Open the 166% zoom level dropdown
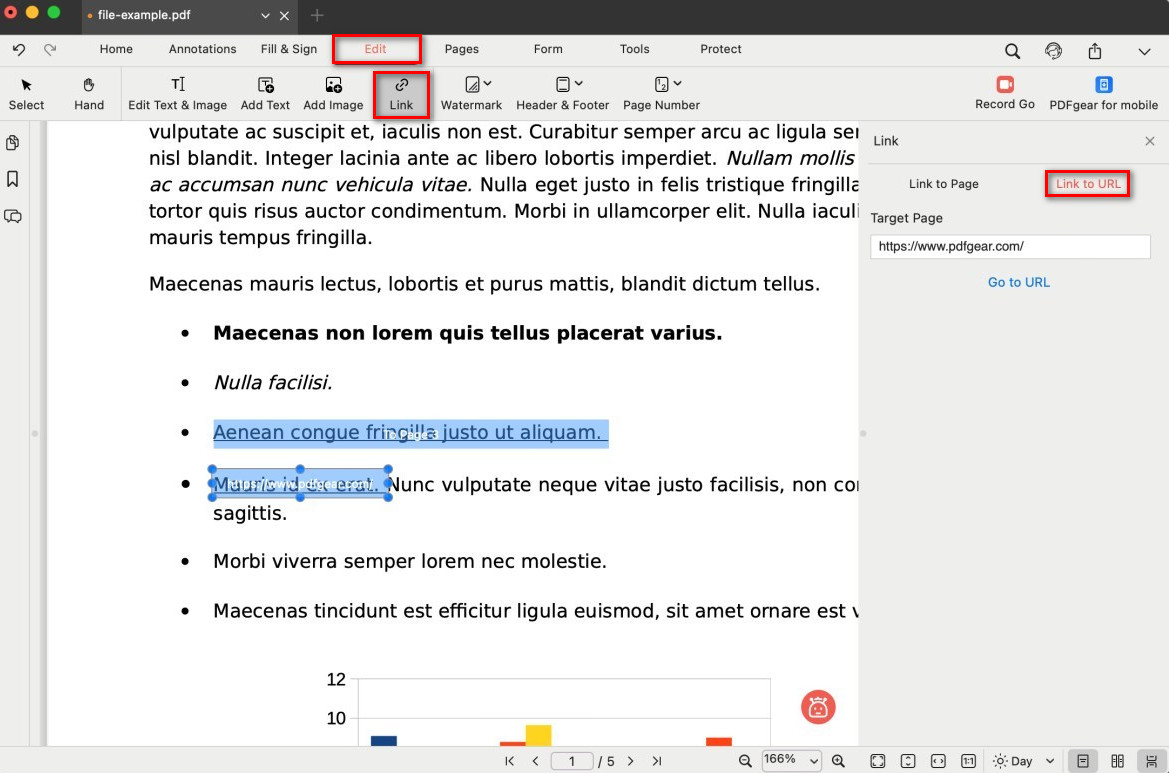The height and width of the screenshot is (773, 1169). pyautogui.click(x=791, y=760)
